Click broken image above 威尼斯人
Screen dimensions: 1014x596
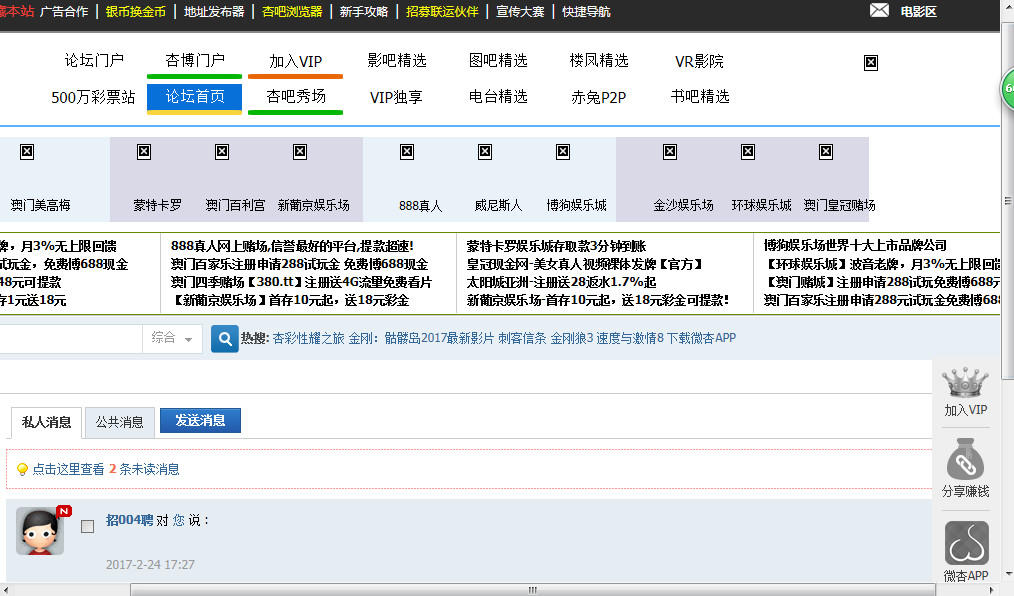pos(484,152)
